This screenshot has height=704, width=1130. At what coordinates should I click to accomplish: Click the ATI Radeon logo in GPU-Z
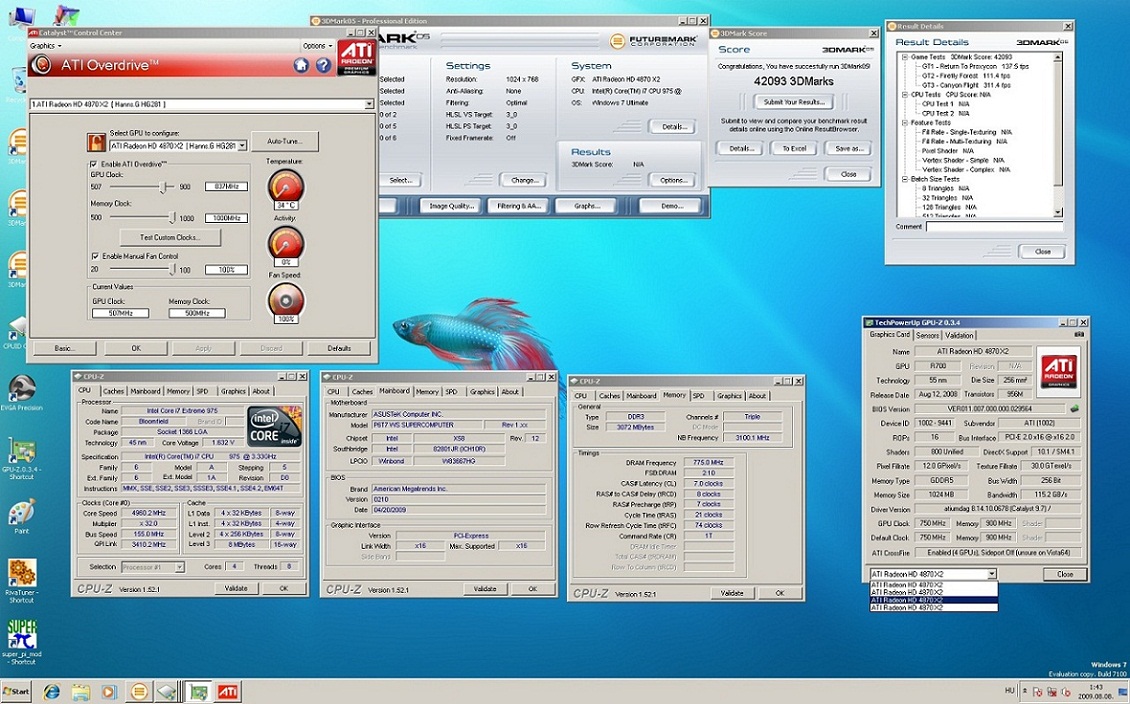[1058, 372]
